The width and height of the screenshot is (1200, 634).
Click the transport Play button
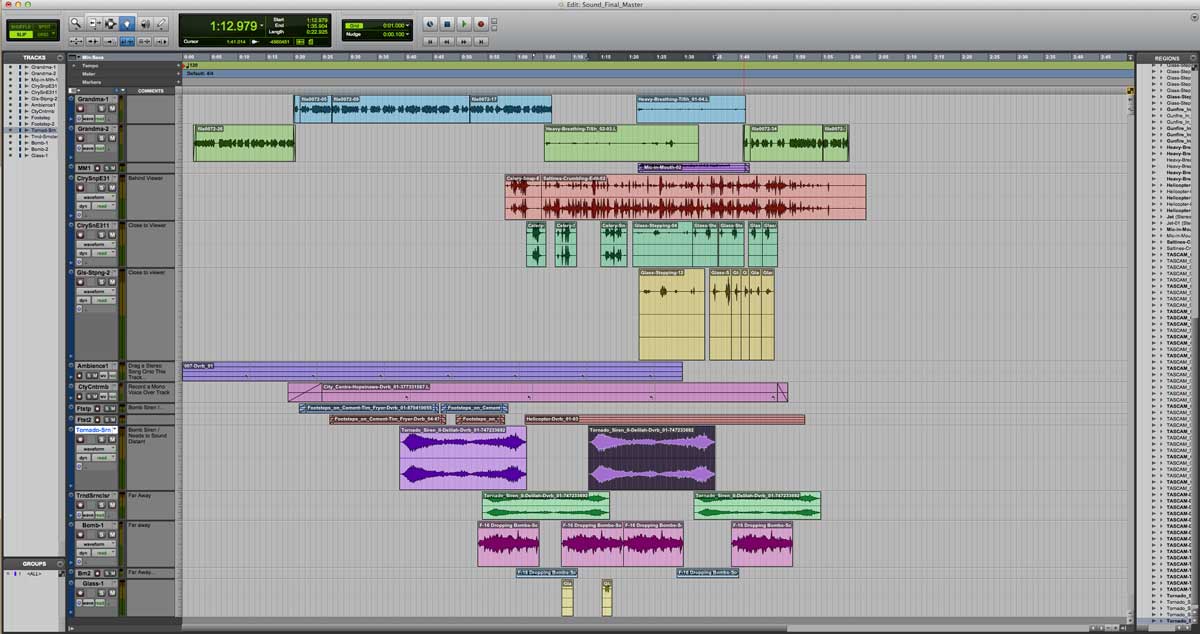(464, 23)
